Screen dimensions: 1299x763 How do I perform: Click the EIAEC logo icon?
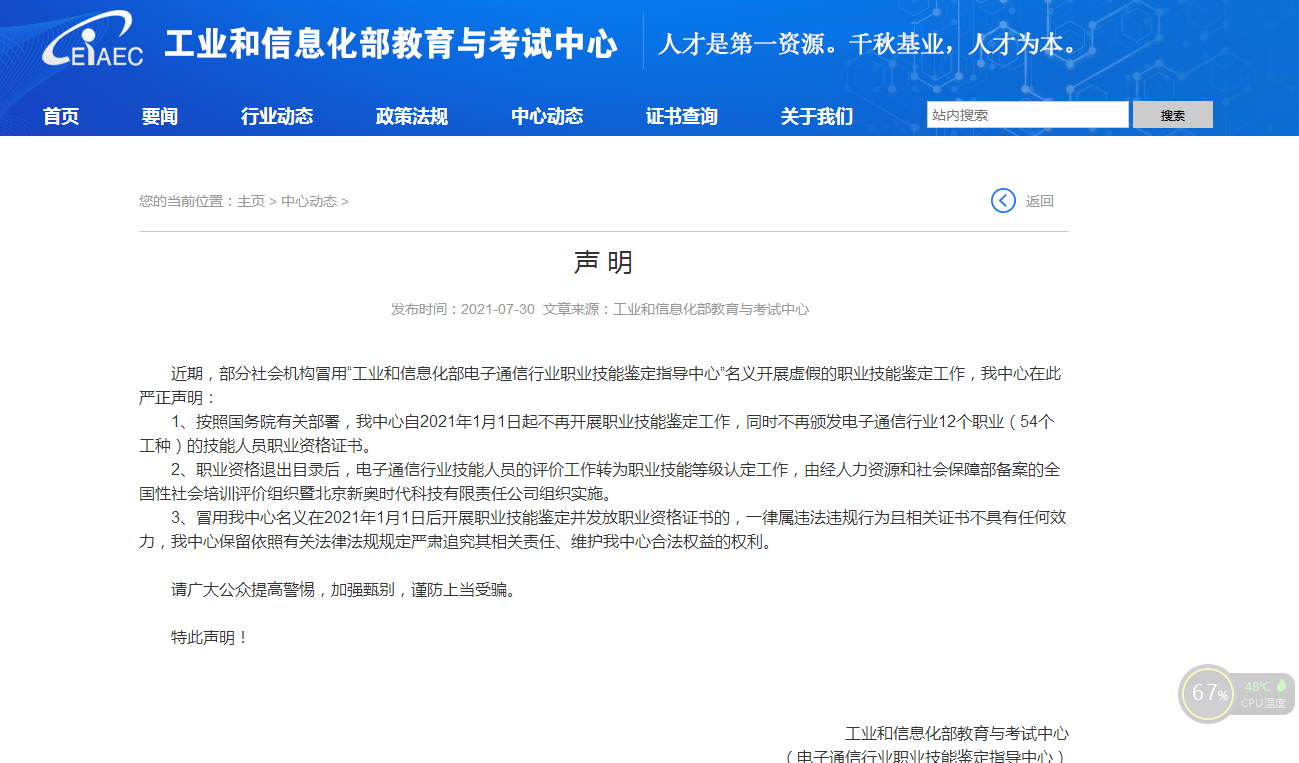click(93, 40)
